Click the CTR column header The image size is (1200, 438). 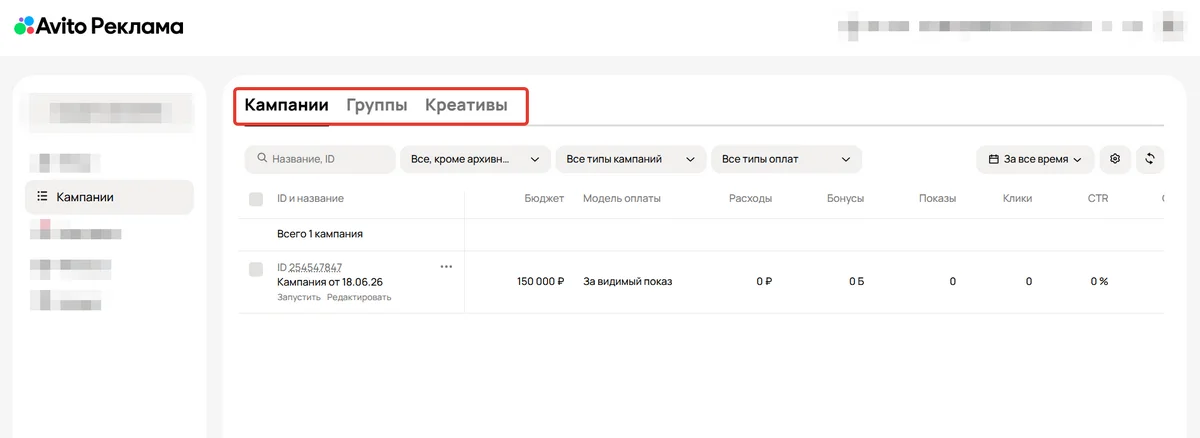[1098, 199]
